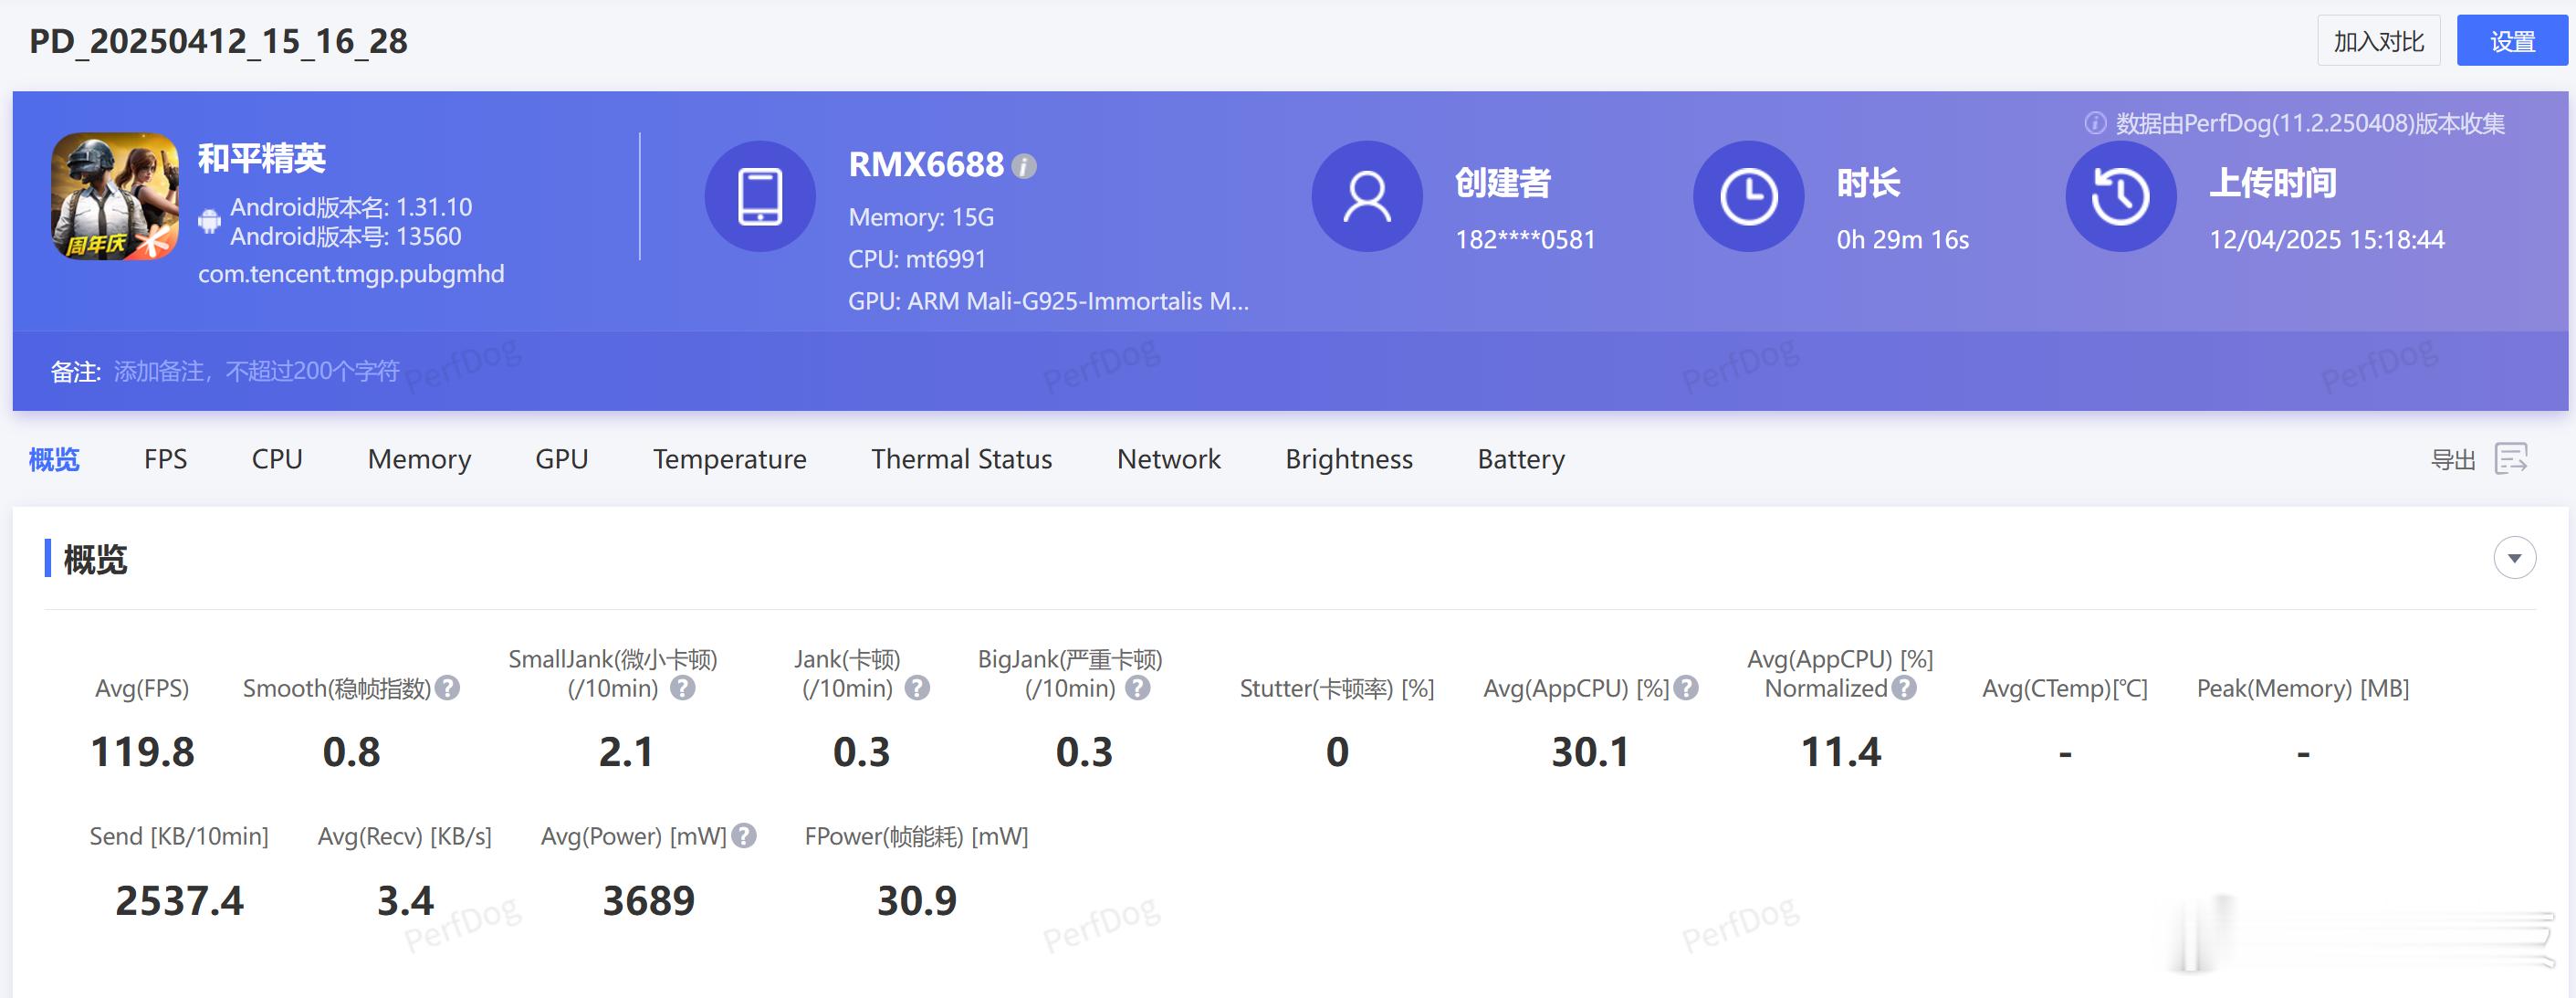Click the info icon beside PerfDog version note
The width and height of the screenshot is (2576, 998).
coord(2095,123)
